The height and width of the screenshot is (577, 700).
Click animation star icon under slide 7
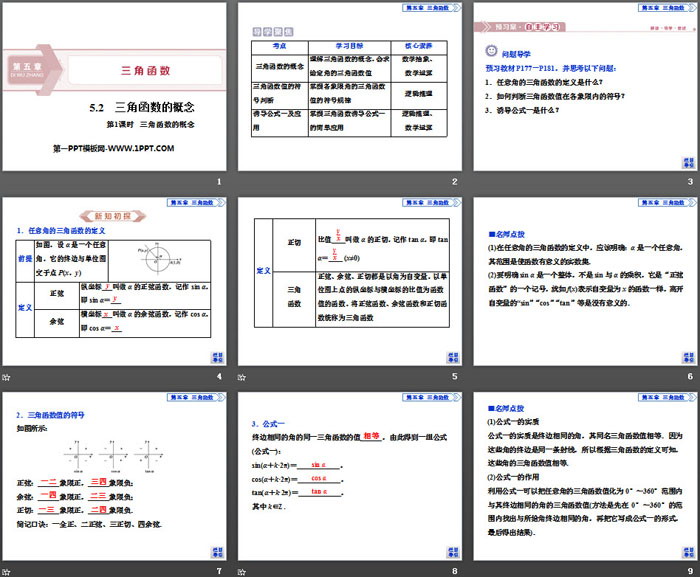click(6, 570)
